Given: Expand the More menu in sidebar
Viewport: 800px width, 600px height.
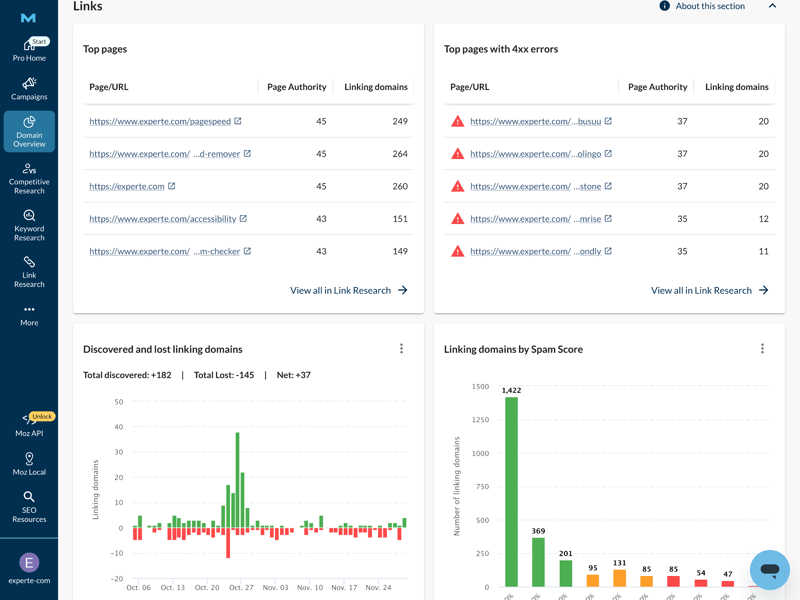Looking at the screenshot, I should [29, 314].
